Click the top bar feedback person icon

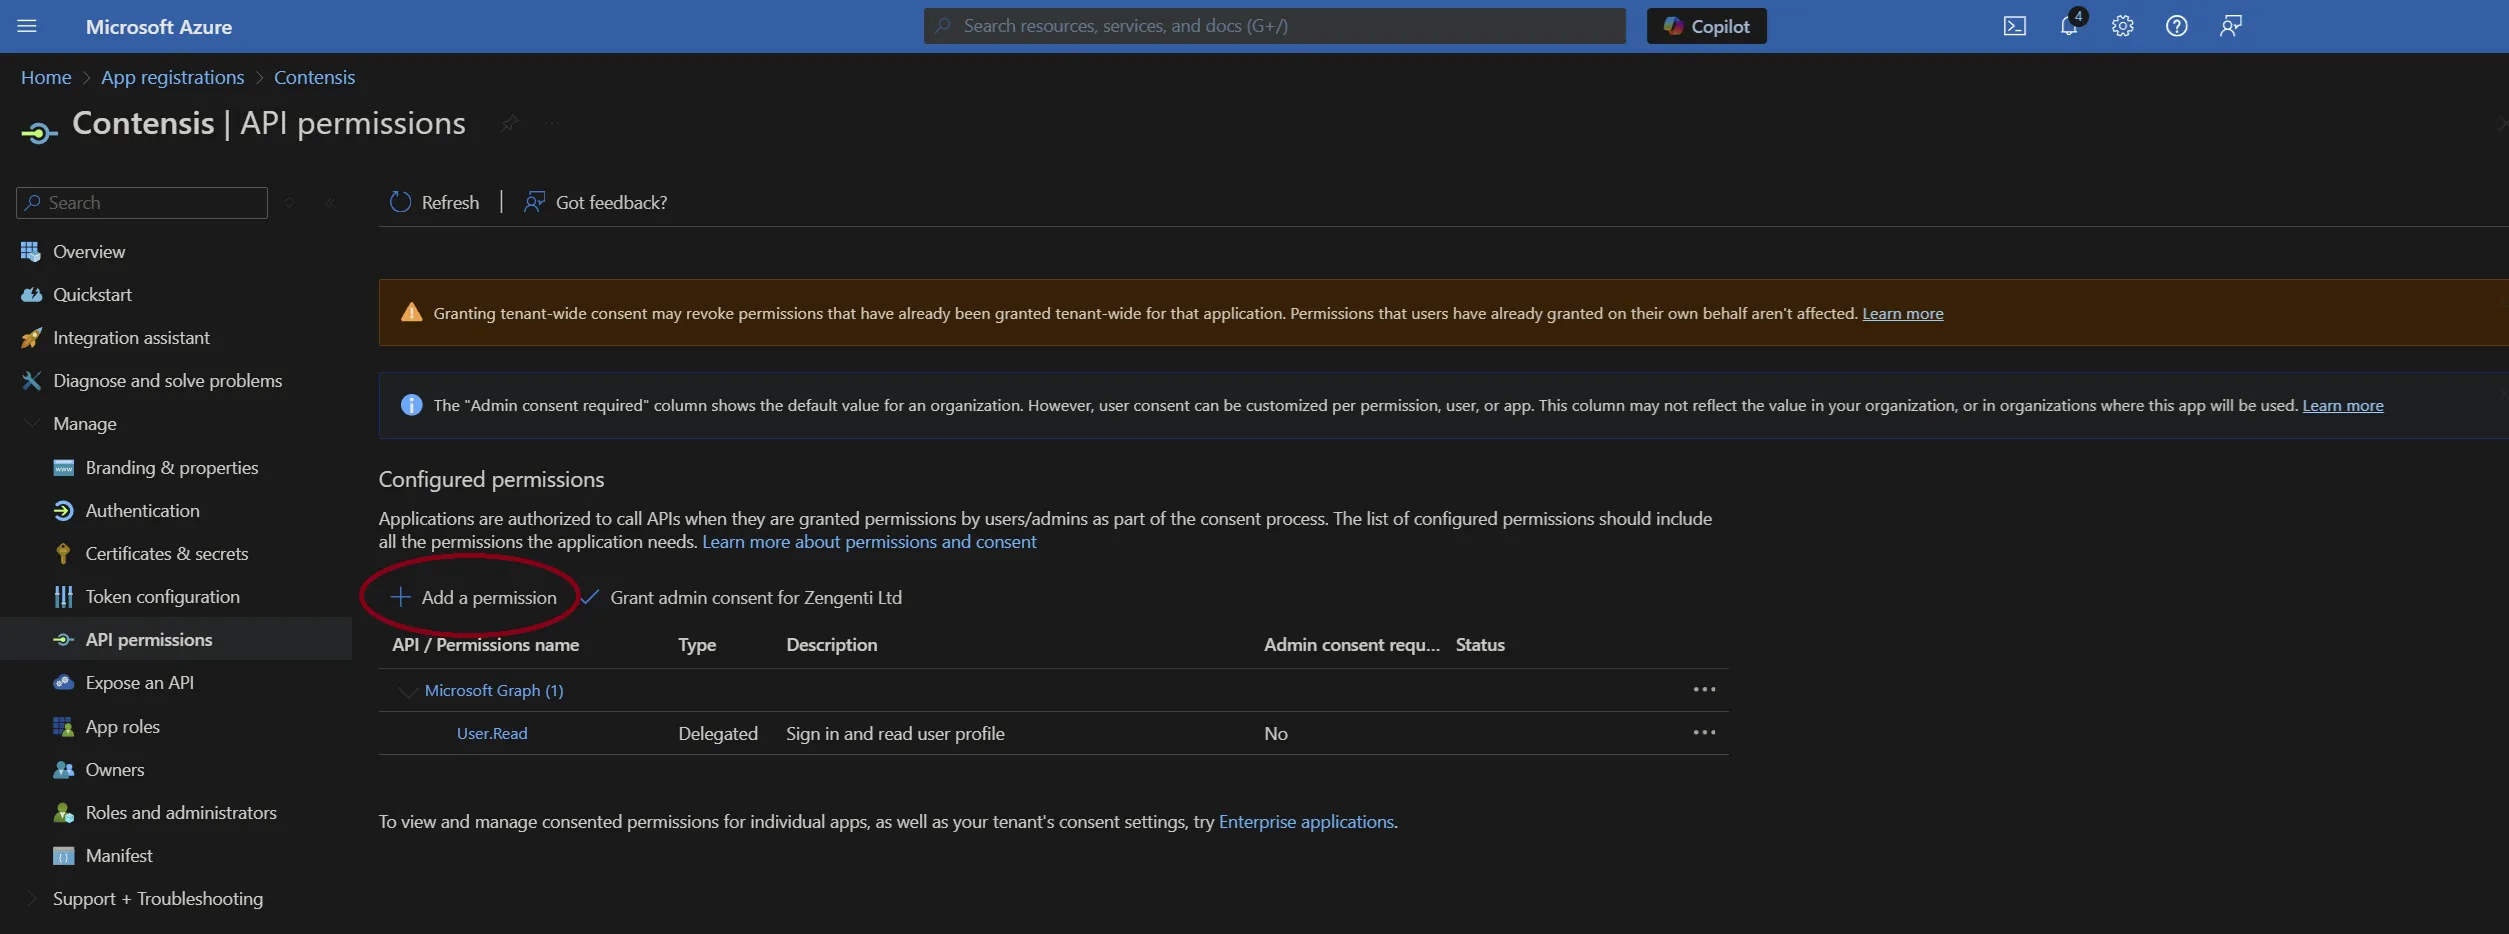(x=2230, y=26)
